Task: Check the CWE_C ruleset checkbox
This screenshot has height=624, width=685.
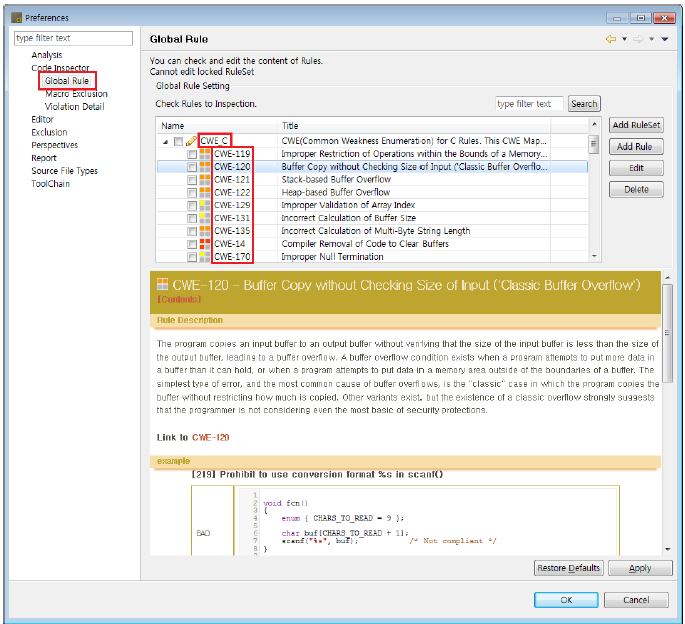Action: [x=178, y=142]
